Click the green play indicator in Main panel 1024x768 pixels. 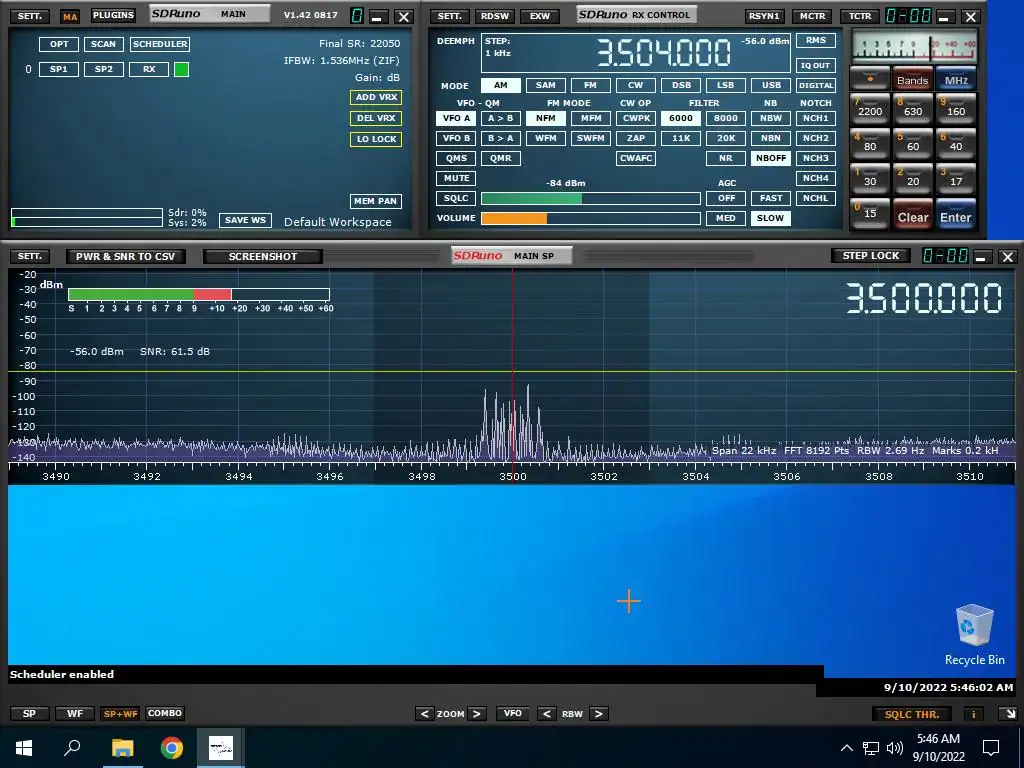pyautogui.click(x=182, y=69)
